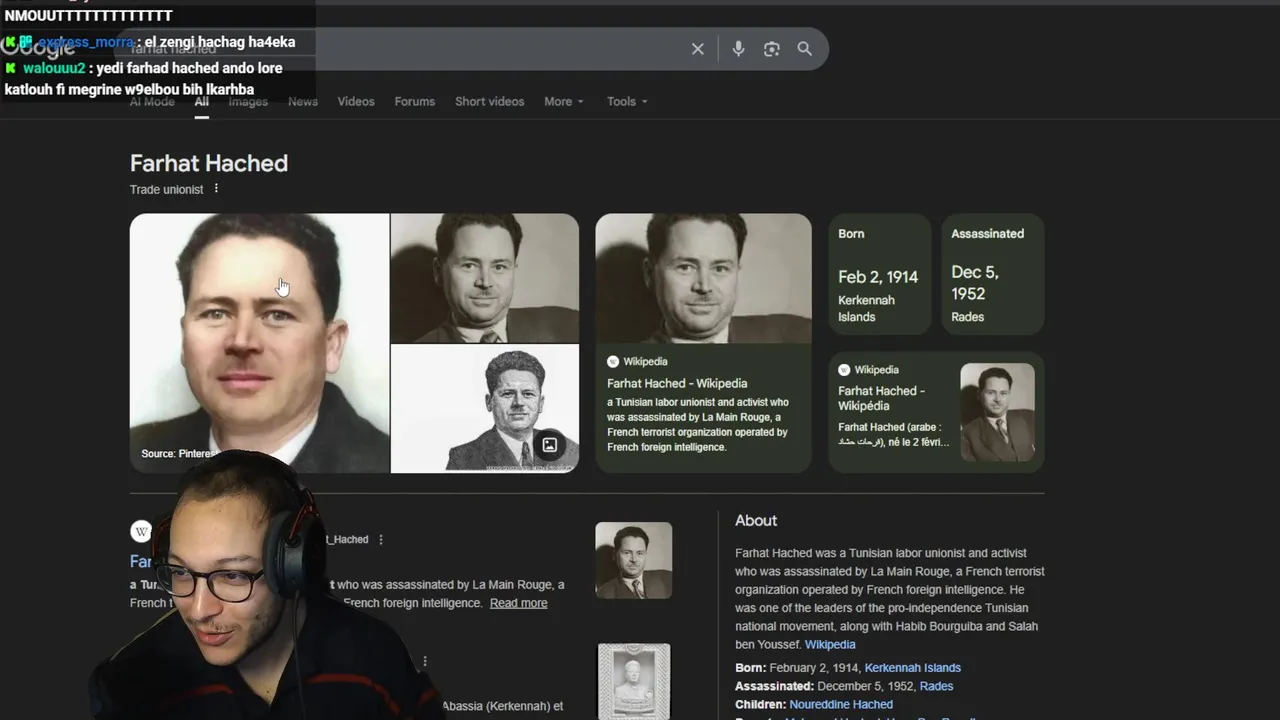Click the Assassinated Dec 5, 1952 card
This screenshot has width=1280, height=720.
992,274
